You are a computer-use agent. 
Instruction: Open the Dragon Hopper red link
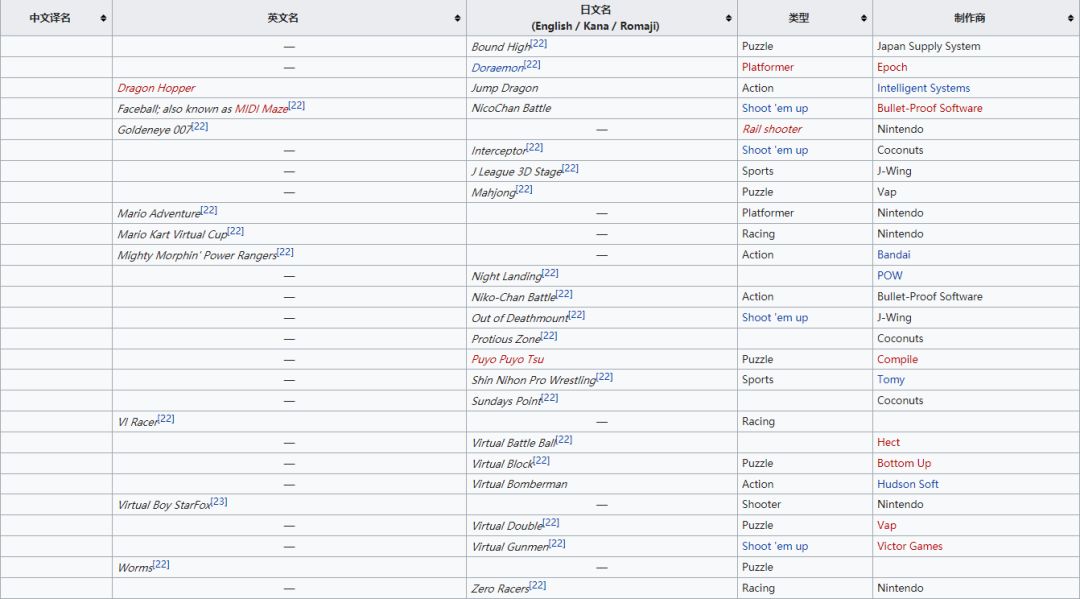(156, 88)
